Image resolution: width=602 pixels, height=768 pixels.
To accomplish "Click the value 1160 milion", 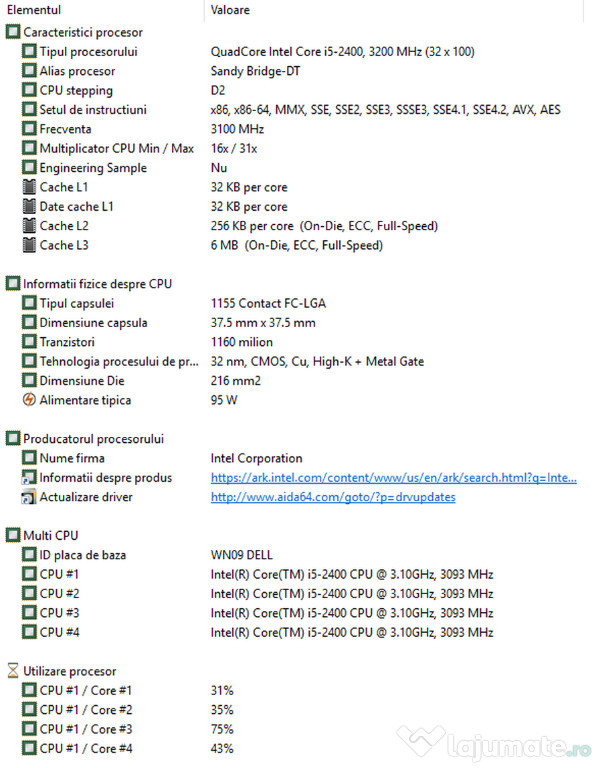I will click(241, 342).
